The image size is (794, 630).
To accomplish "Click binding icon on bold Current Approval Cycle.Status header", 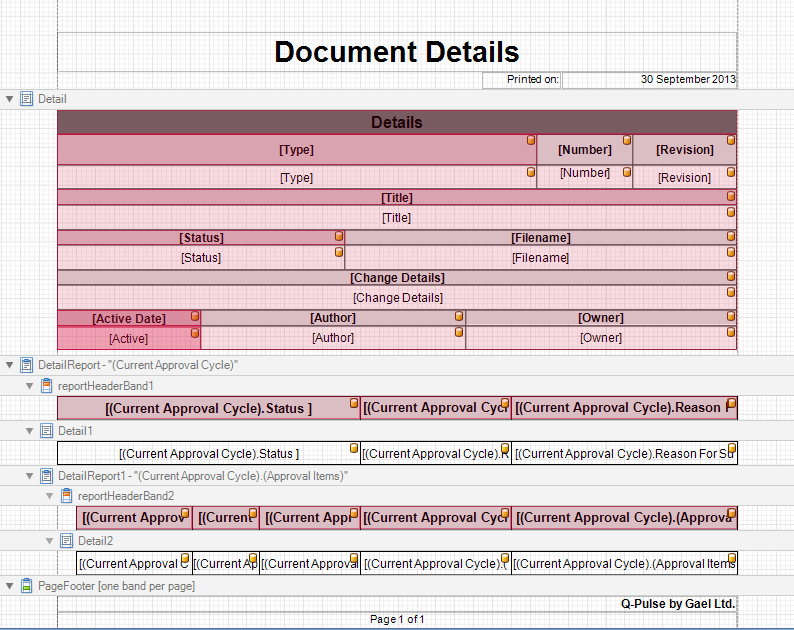I will click(x=354, y=403).
